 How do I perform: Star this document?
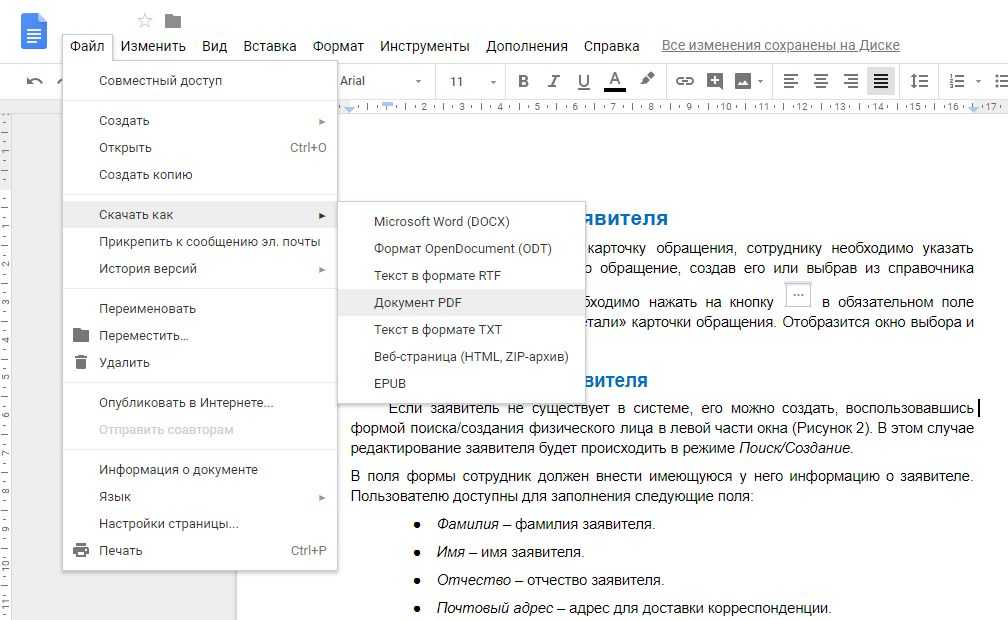pos(145,21)
